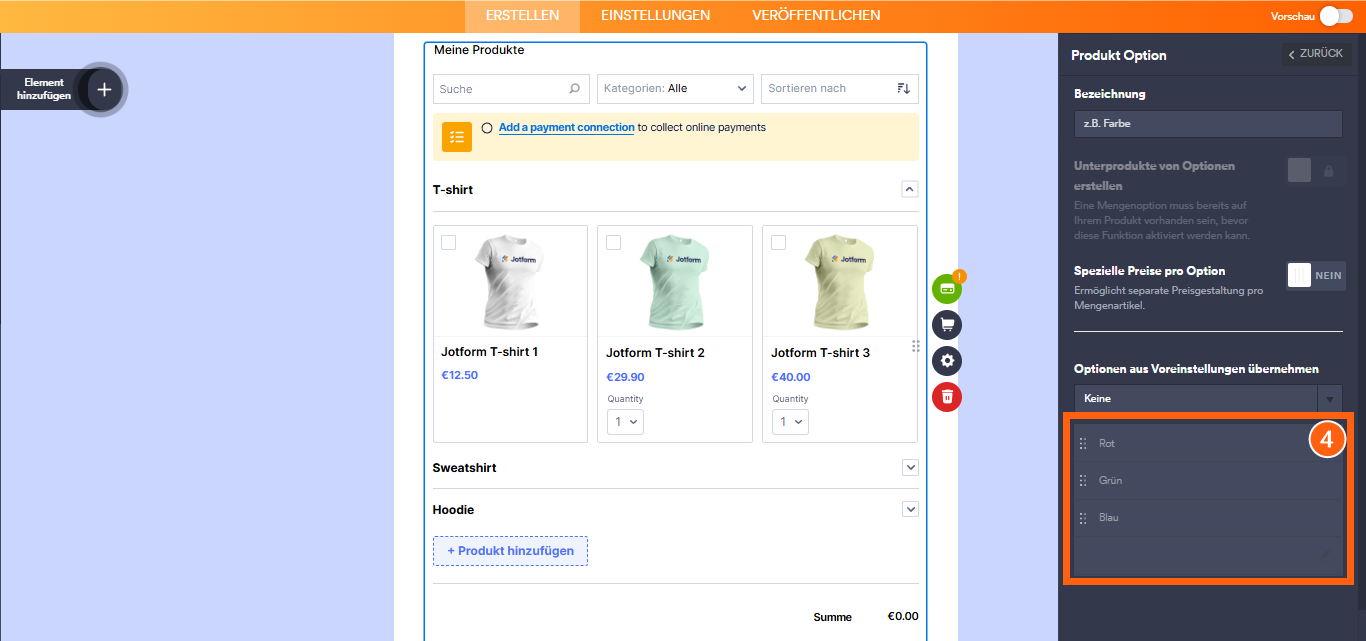The width and height of the screenshot is (1366, 641).
Task: Click the Element hinzufügen plus icon
Action: [x=103, y=89]
